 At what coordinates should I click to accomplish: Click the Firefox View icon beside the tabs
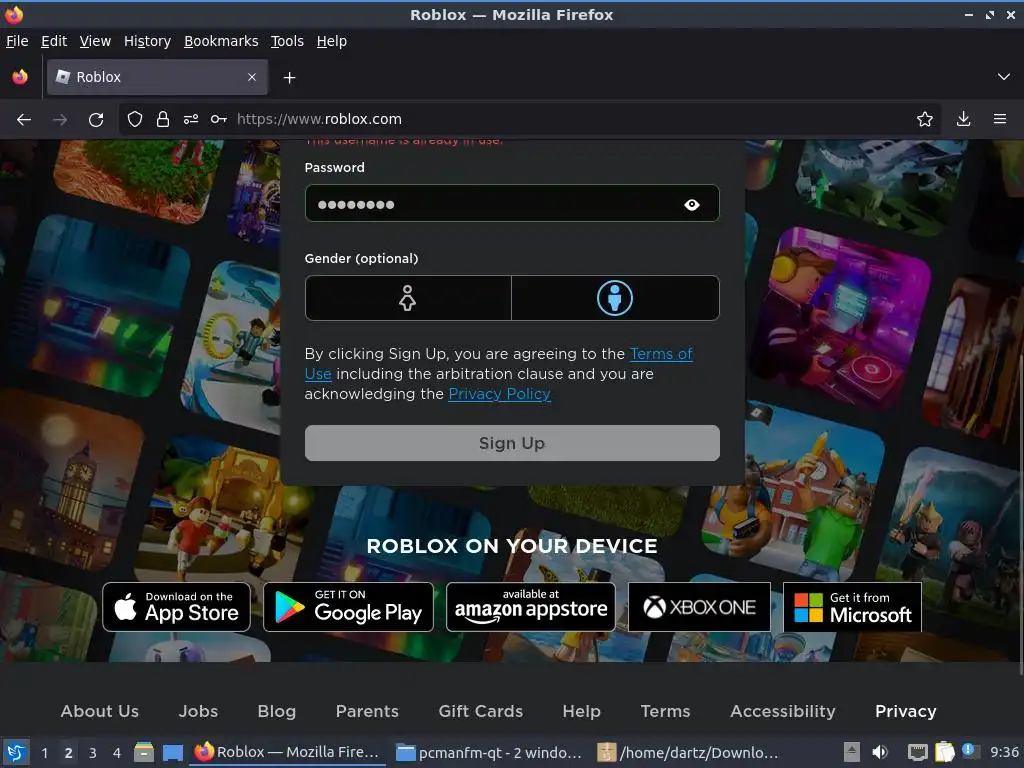pos(20,77)
